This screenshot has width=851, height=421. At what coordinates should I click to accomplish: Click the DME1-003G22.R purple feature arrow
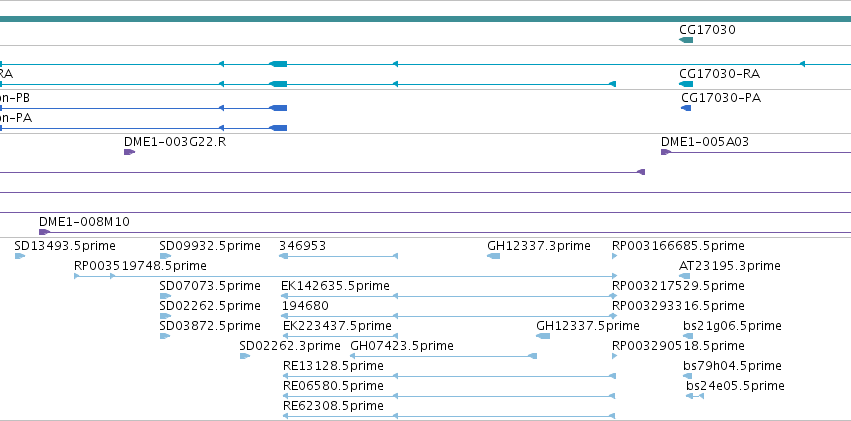tap(129, 152)
